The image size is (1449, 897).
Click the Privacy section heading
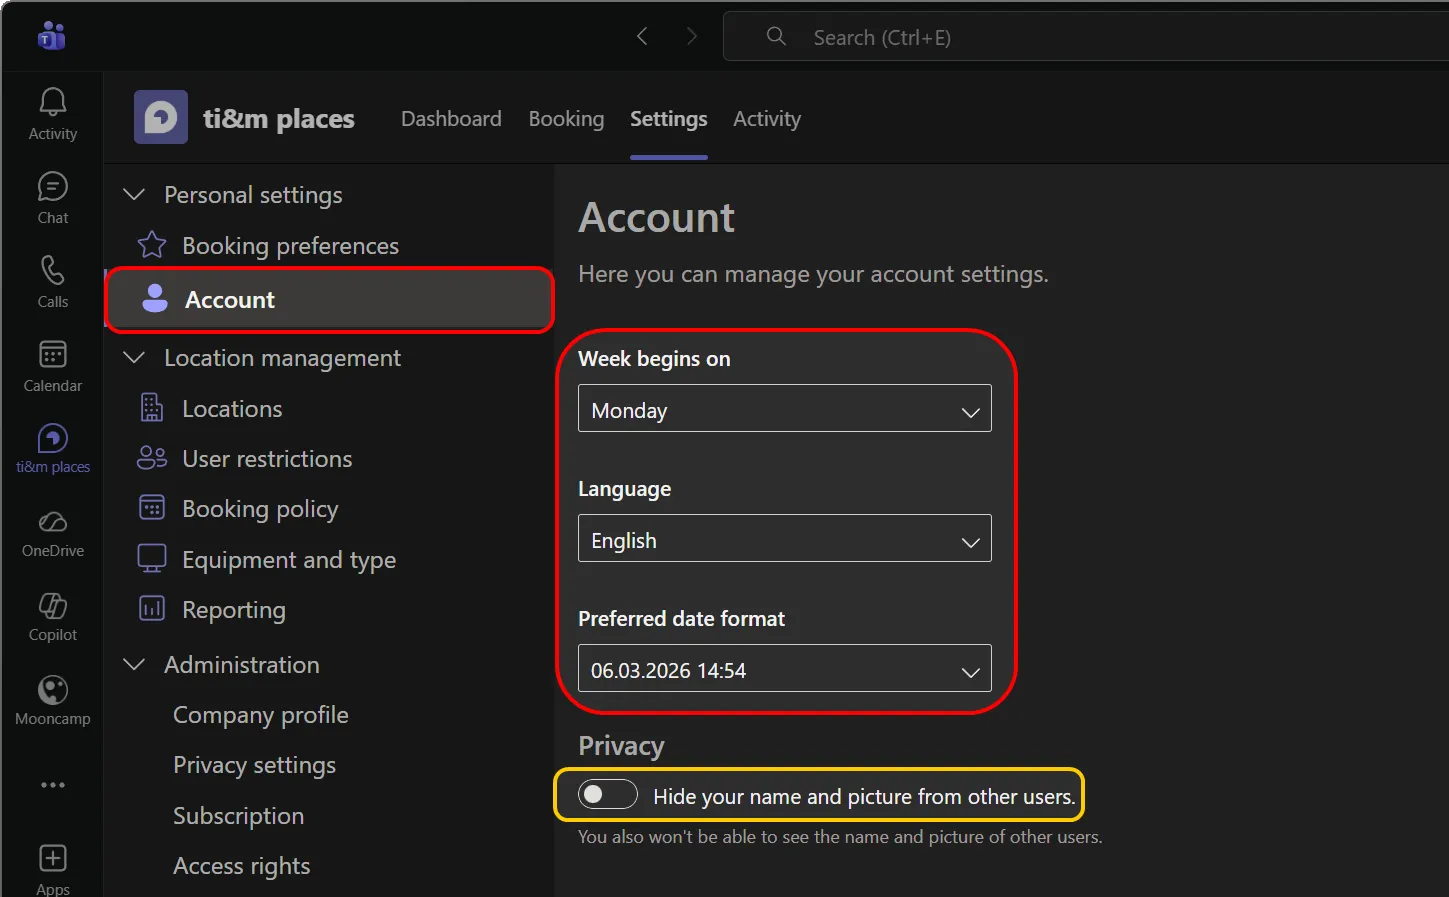click(621, 746)
